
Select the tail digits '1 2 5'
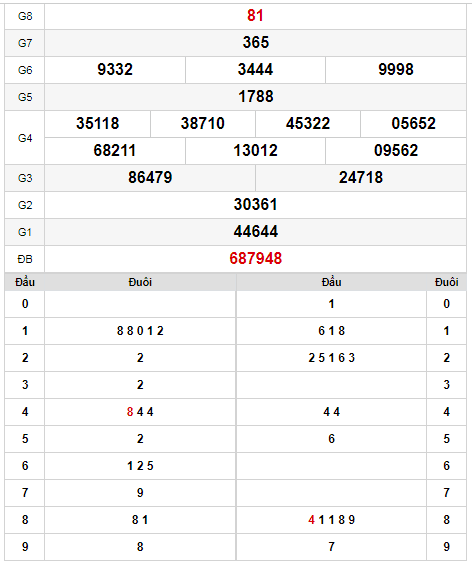point(140,466)
